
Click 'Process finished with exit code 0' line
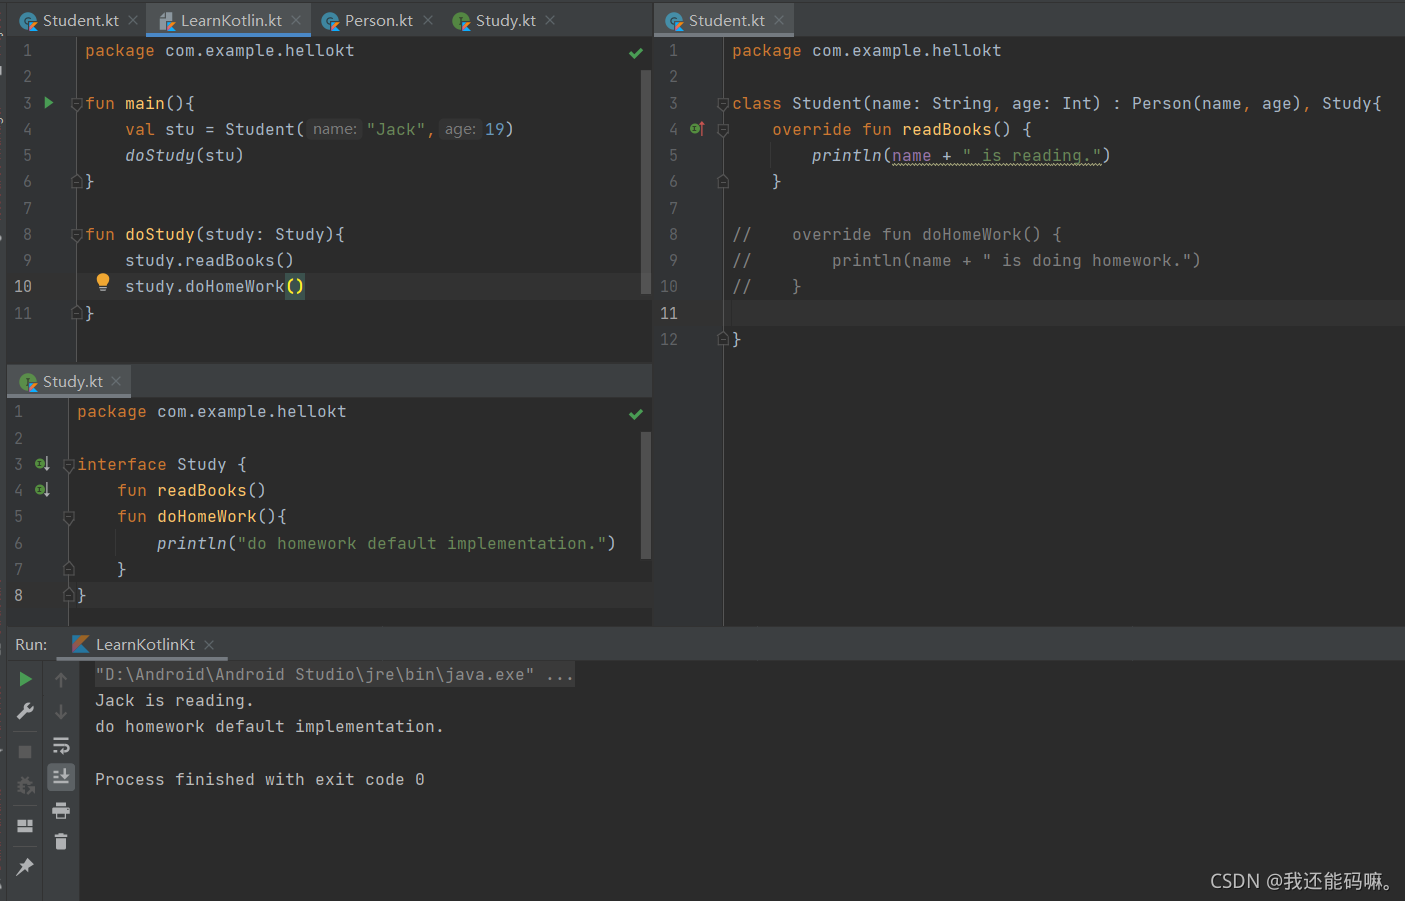[x=259, y=779]
